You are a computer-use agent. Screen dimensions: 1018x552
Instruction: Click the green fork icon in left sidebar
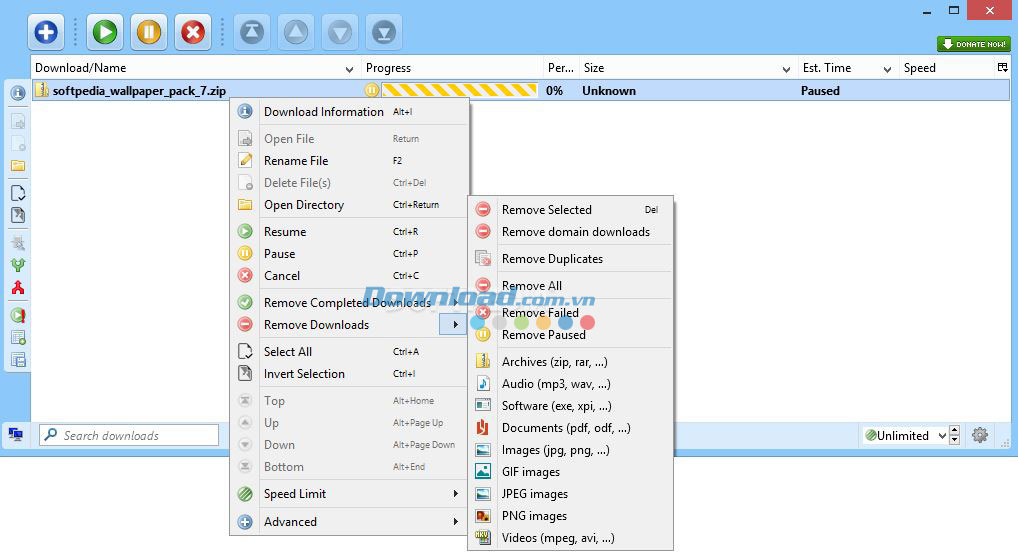[18, 265]
